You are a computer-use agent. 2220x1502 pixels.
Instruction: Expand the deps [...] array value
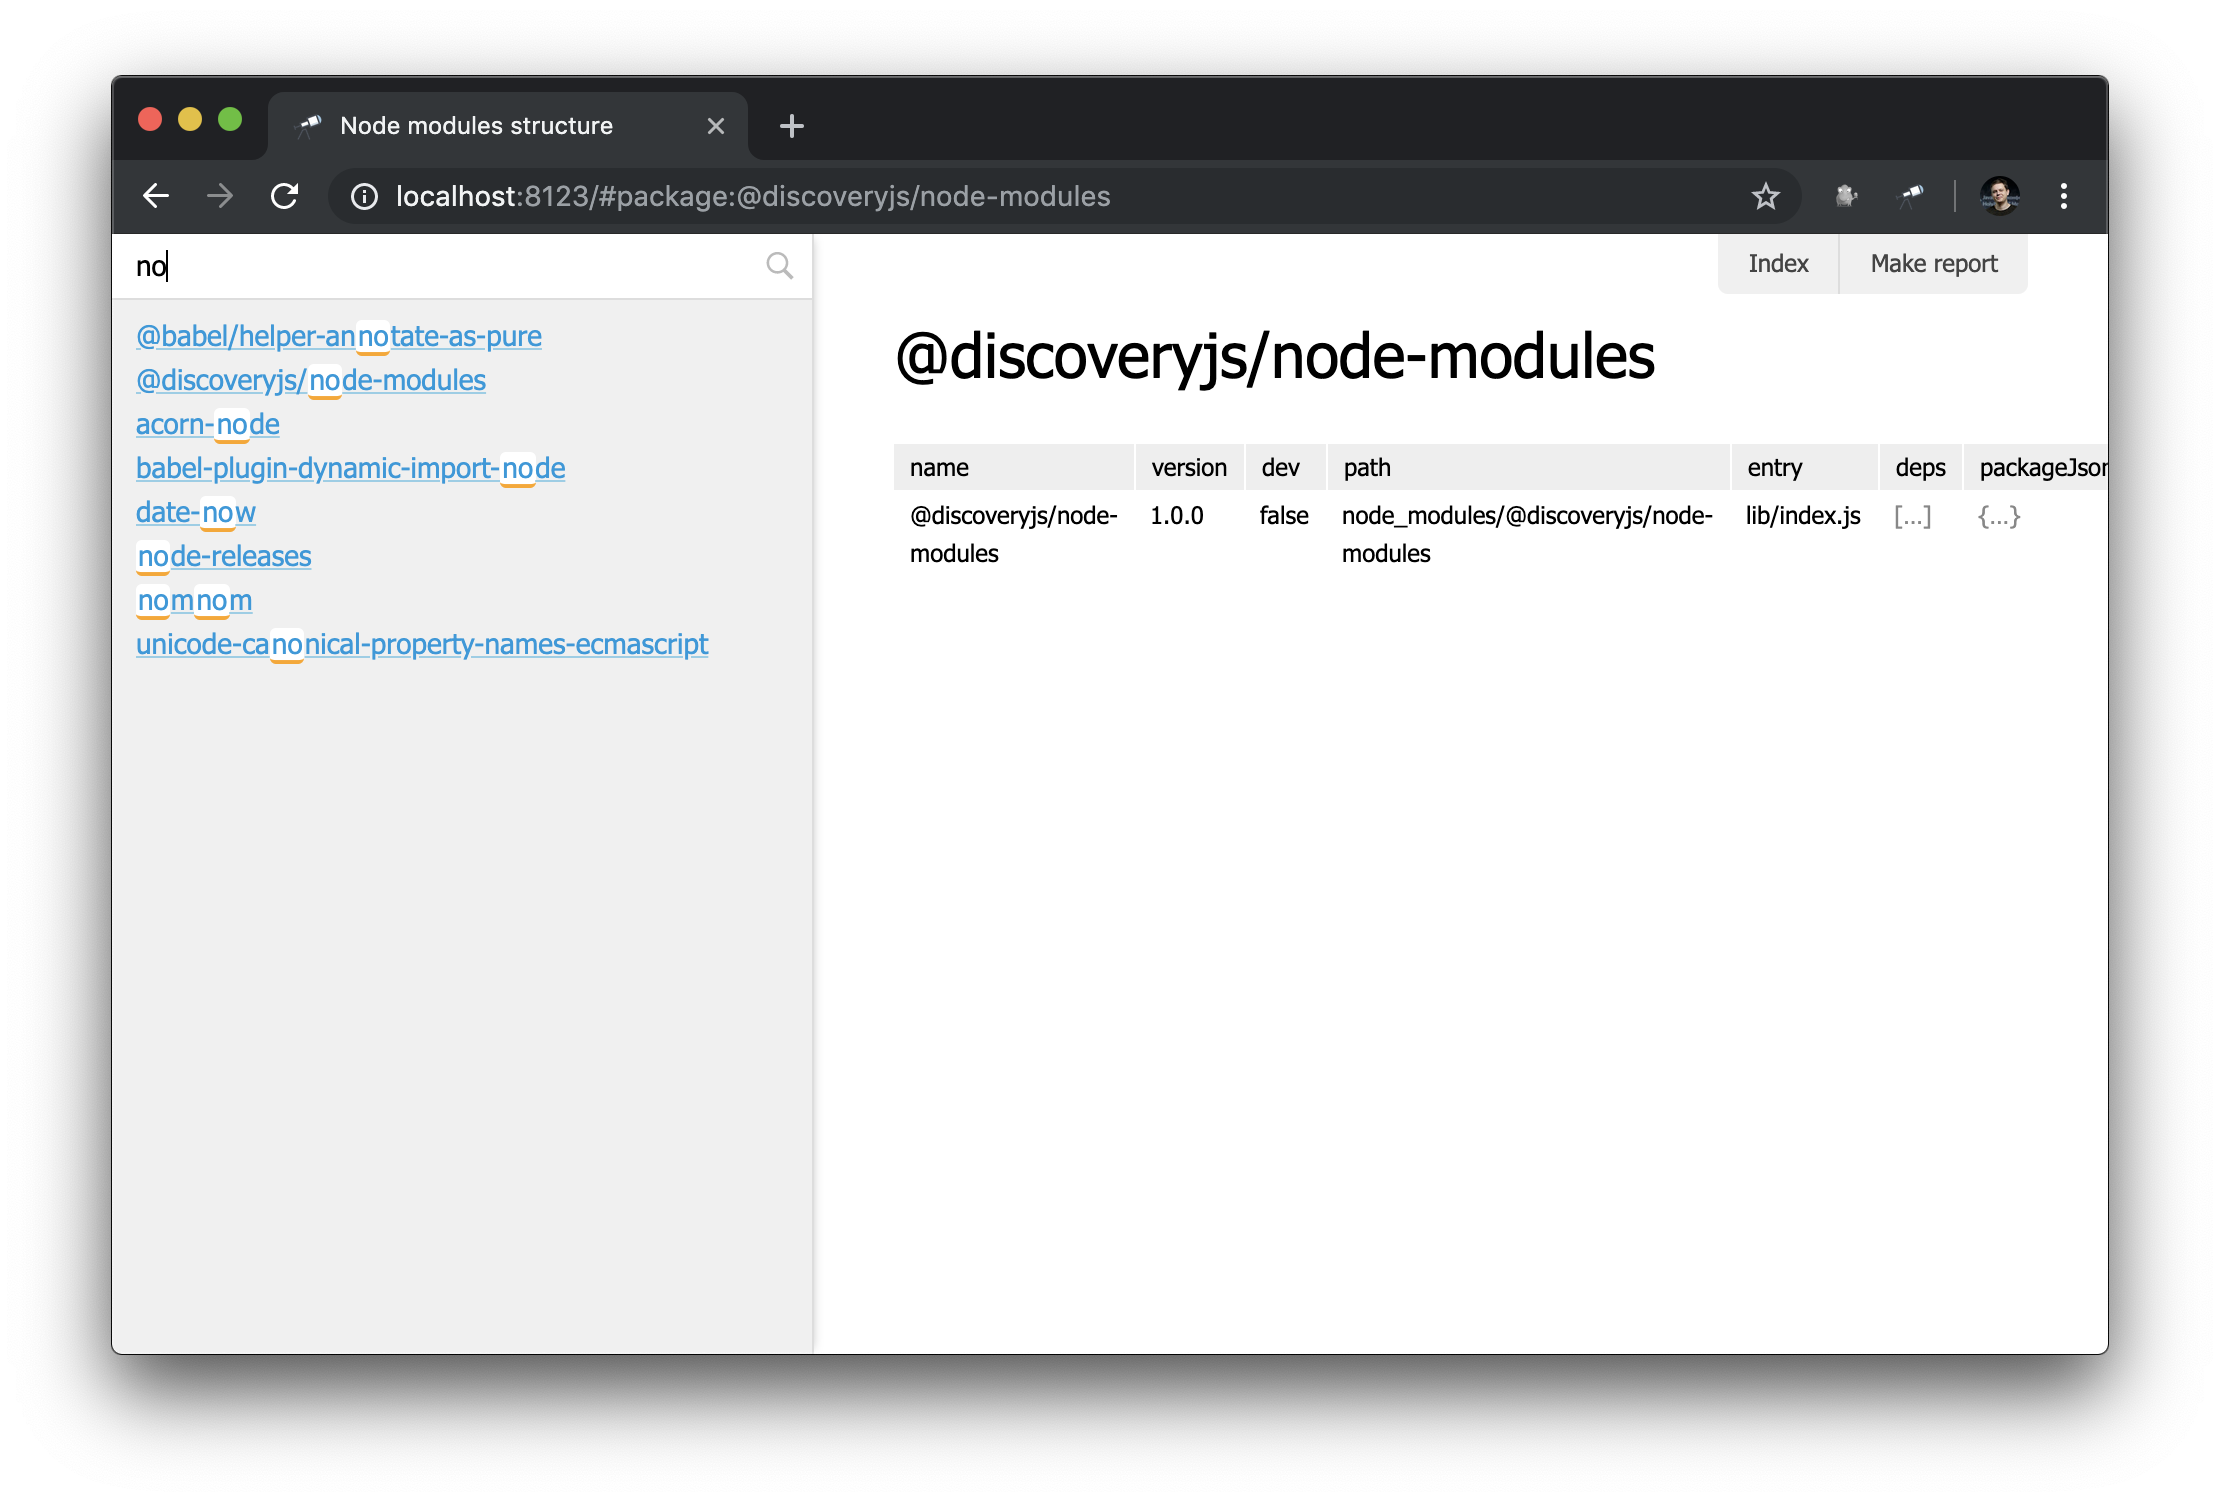1912,516
